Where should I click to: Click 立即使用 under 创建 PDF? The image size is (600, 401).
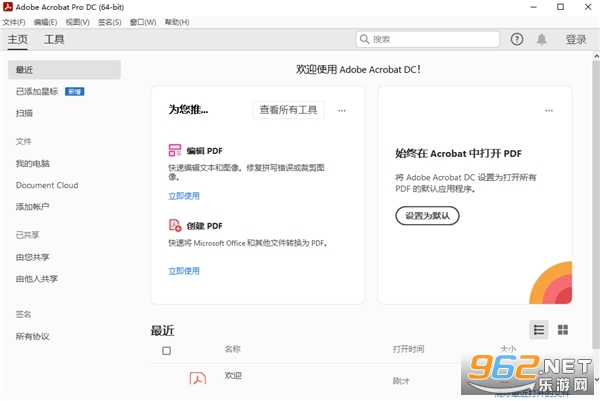click(x=184, y=271)
